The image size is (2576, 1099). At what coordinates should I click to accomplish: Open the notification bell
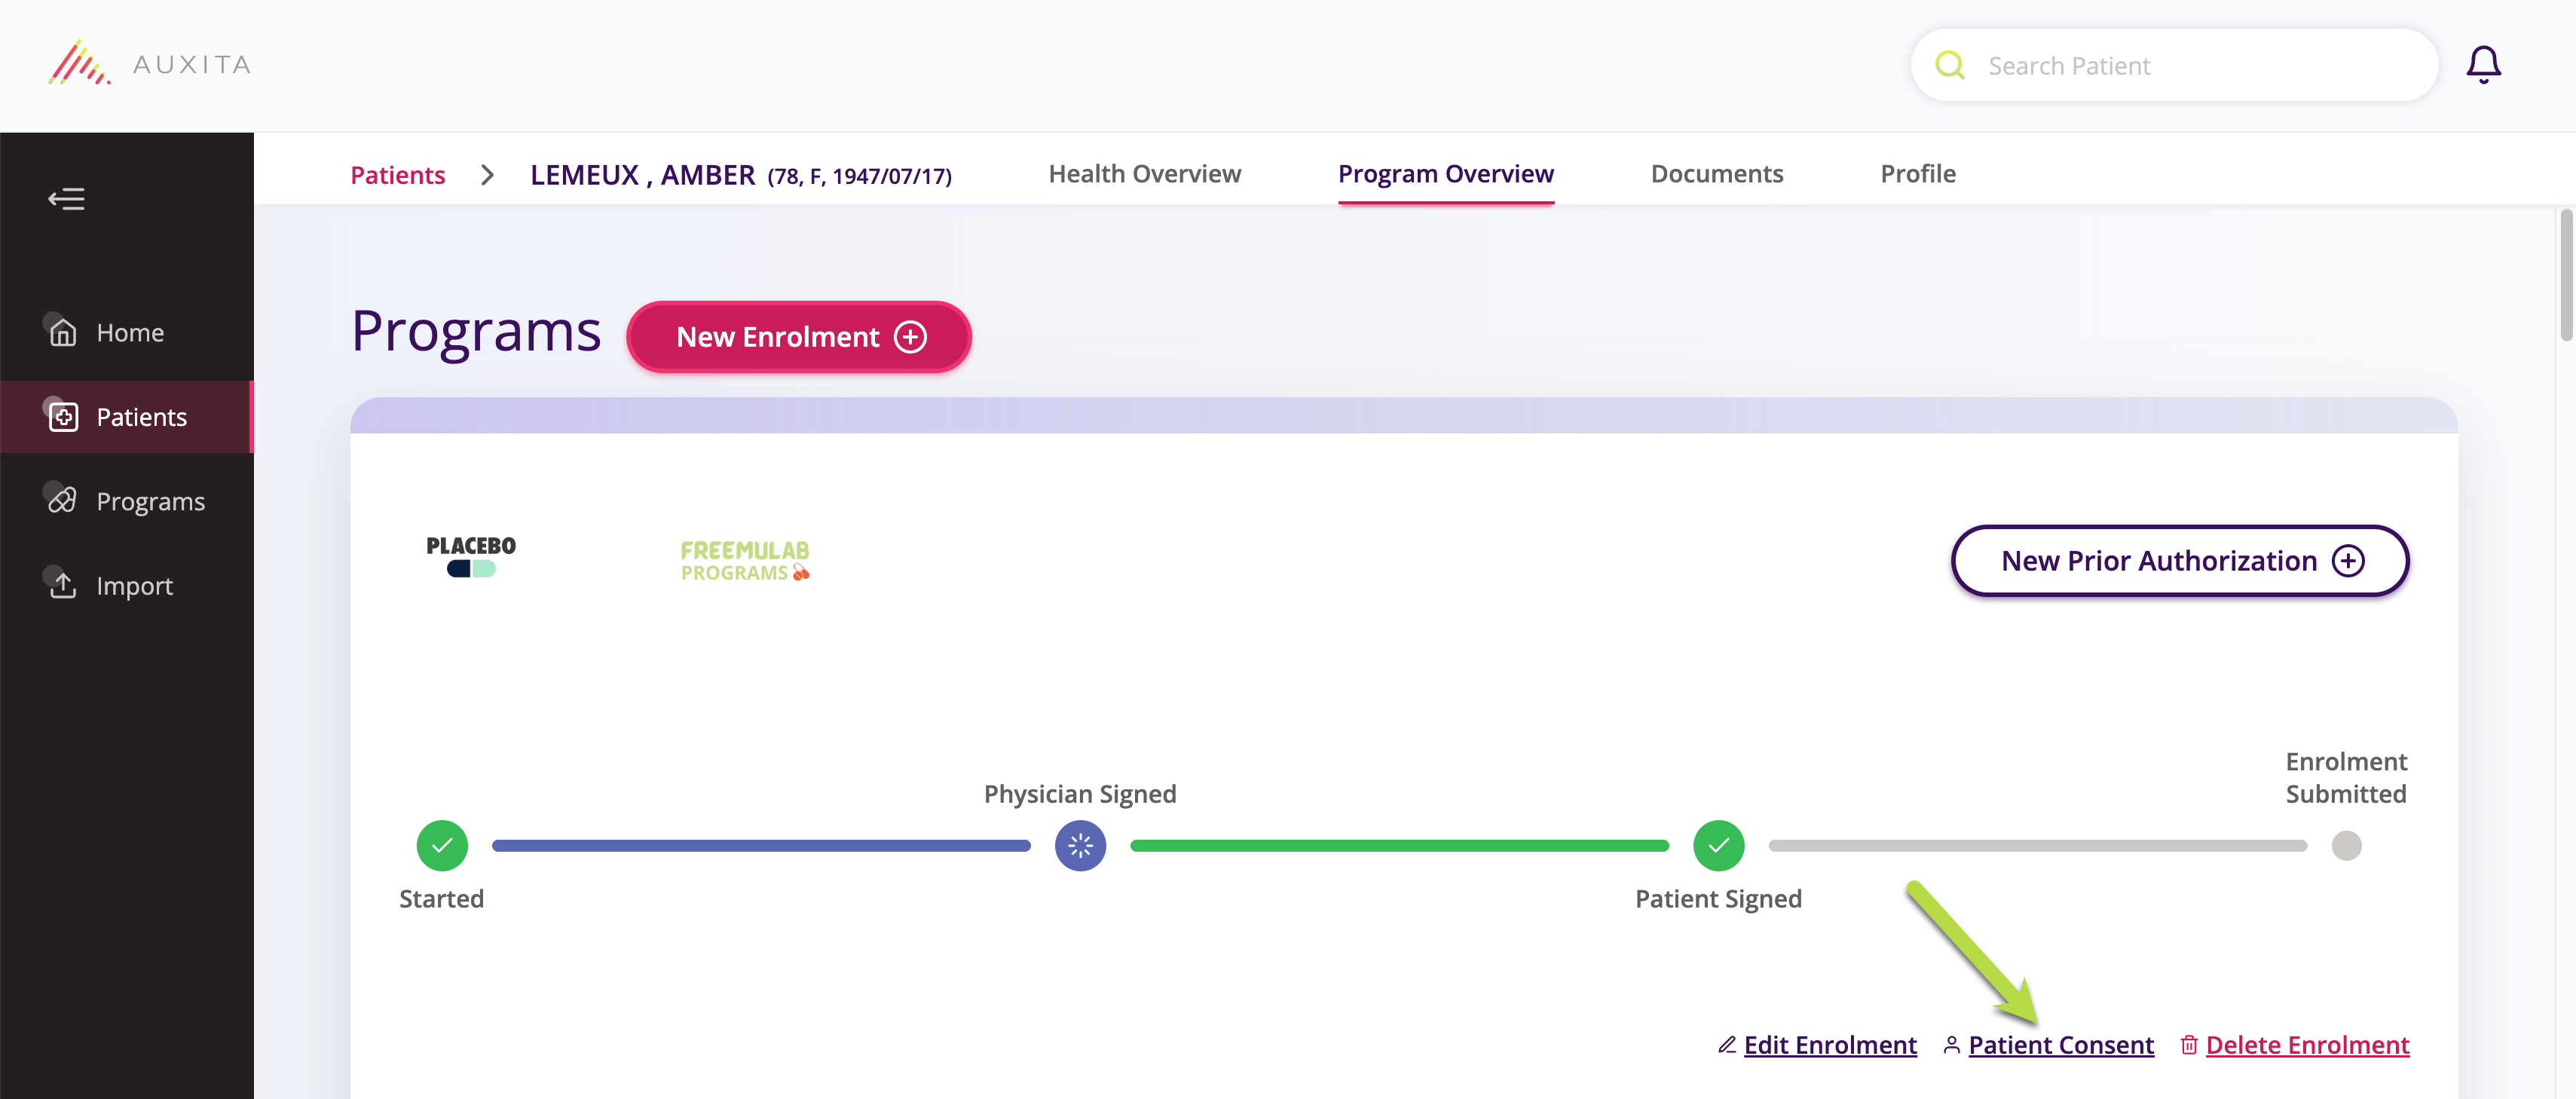[x=2484, y=64]
